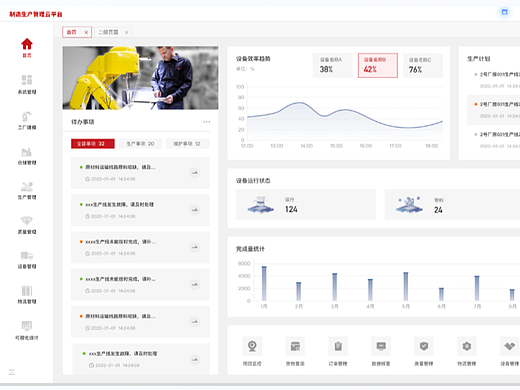
Task: Click the 5月 bar in 完成量统计 chart
Action: (x=406, y=286)
